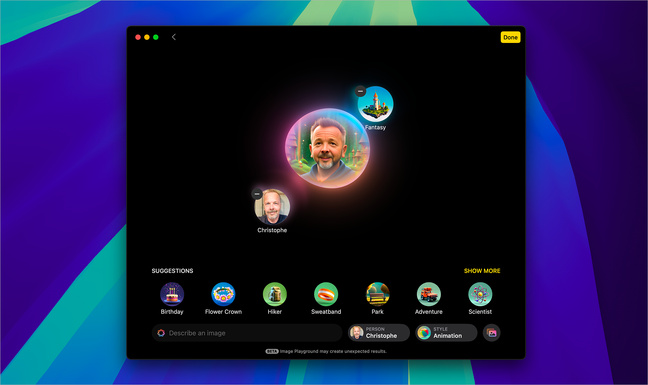Add the Hiker suggestion
The width and height of the screenshot is (648, 385).
(274, 294)
